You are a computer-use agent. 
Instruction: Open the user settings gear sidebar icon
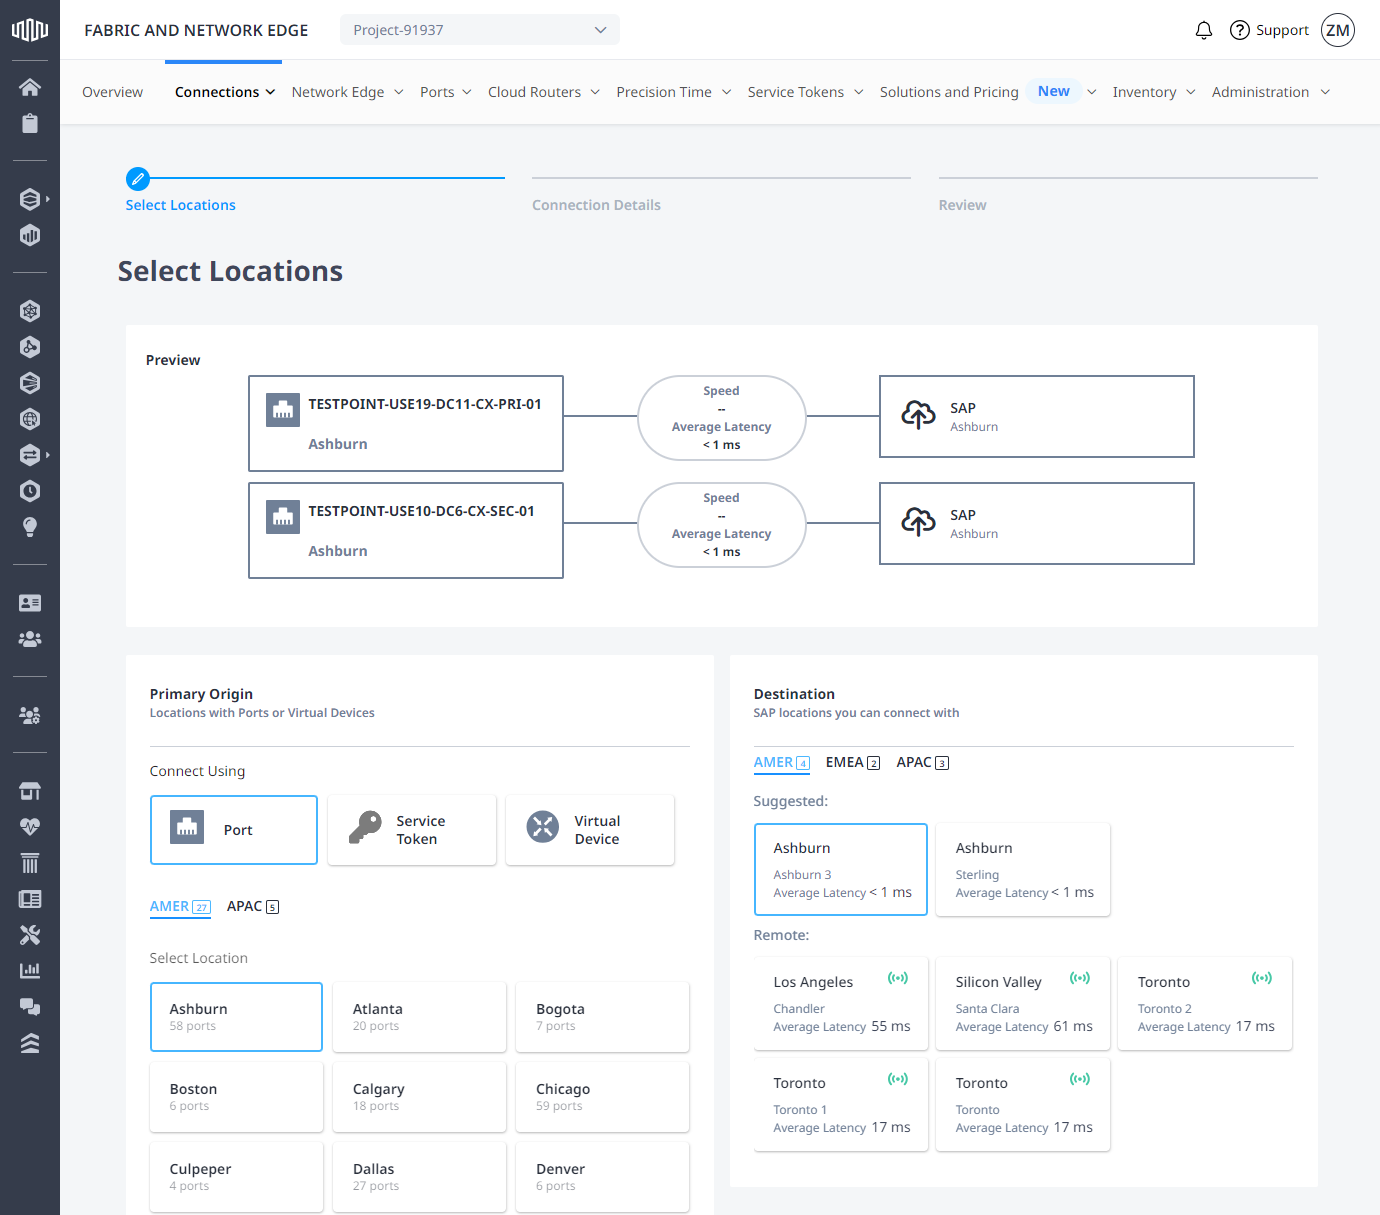coord(30,715)
